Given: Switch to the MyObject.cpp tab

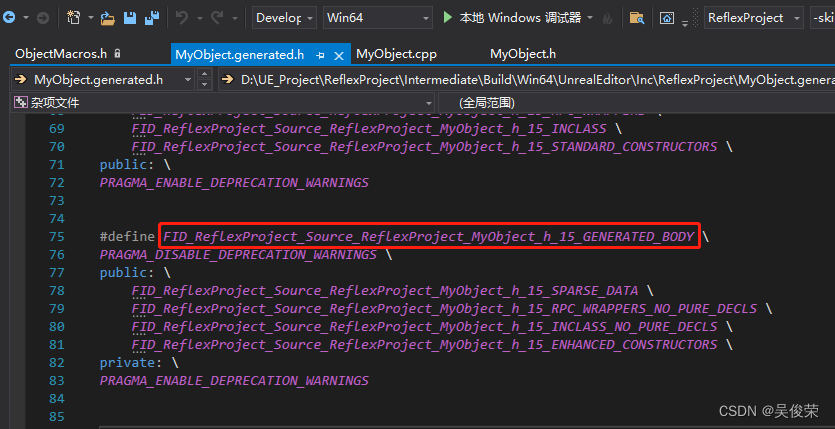Looking at the screenshot, I should coord(397,54).
